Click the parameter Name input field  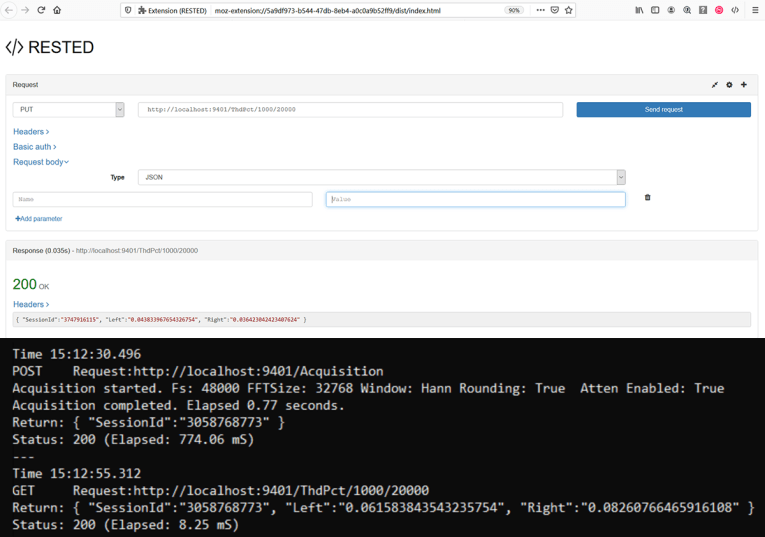point(162,199)
